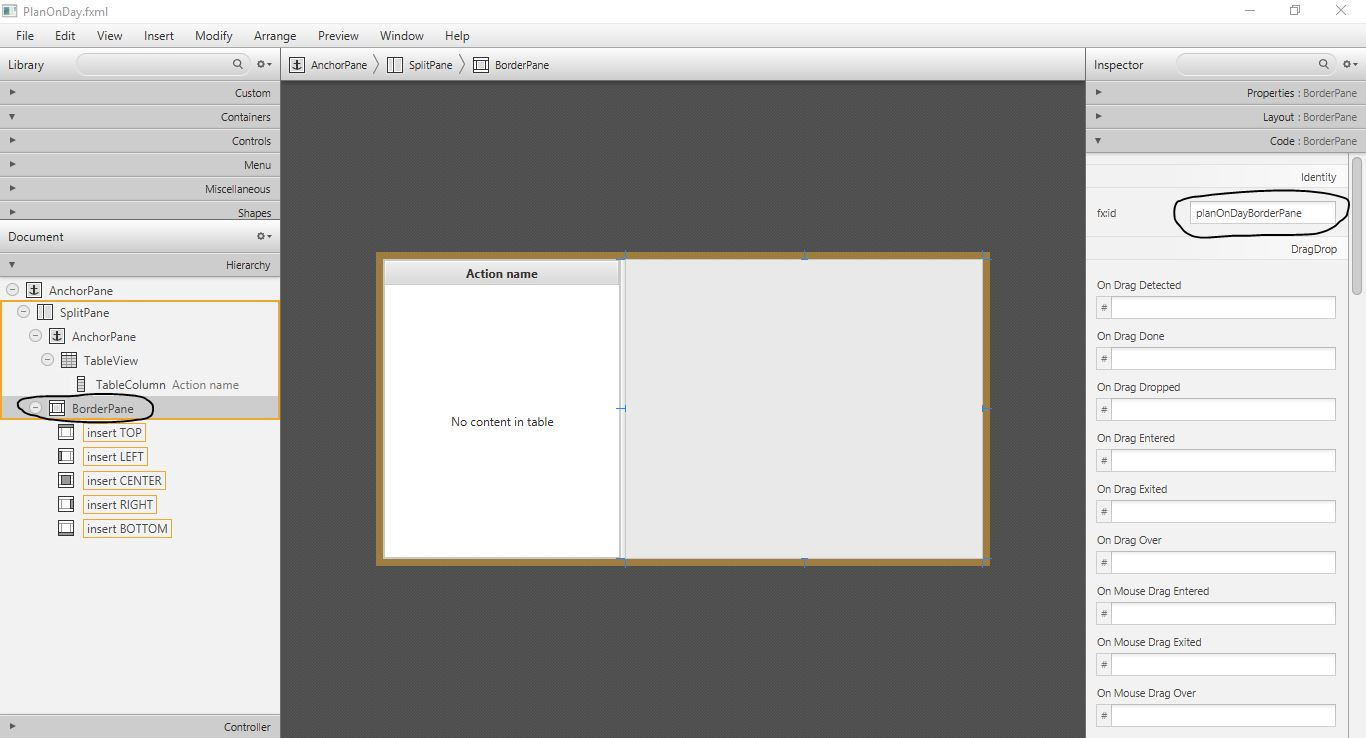
Task: Click the fx:id field planOnDayBorderPane
Action: [x=1263, y=213]
